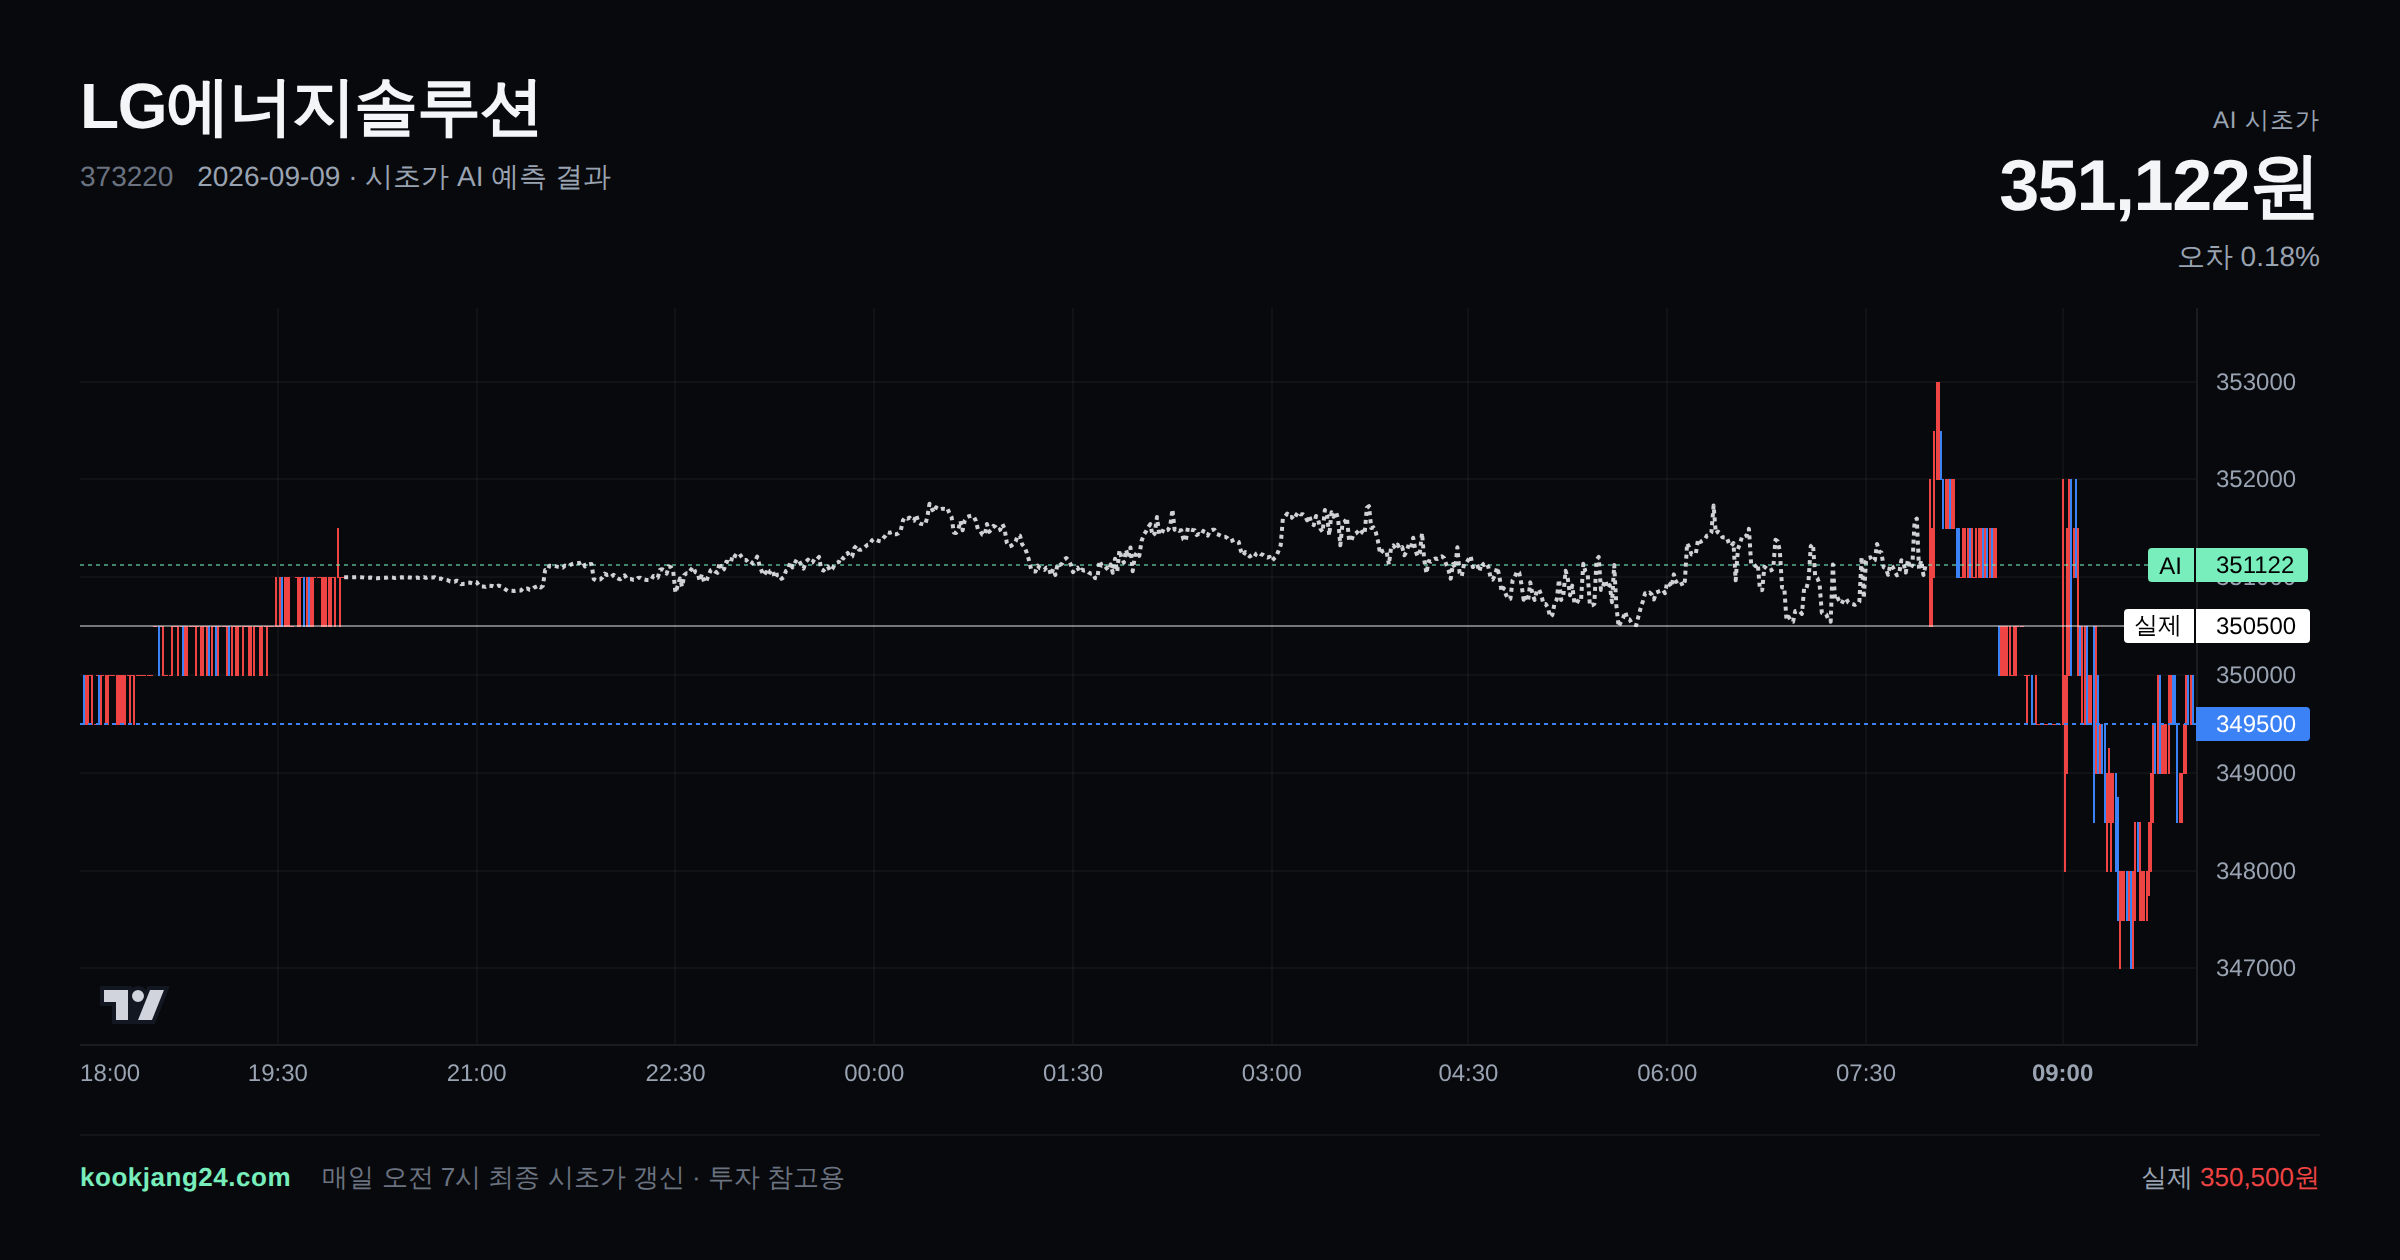Click the 오차 0.18% error text
The width and height of the screenshot is (2400, 1260).
[x=2248, y=257]
